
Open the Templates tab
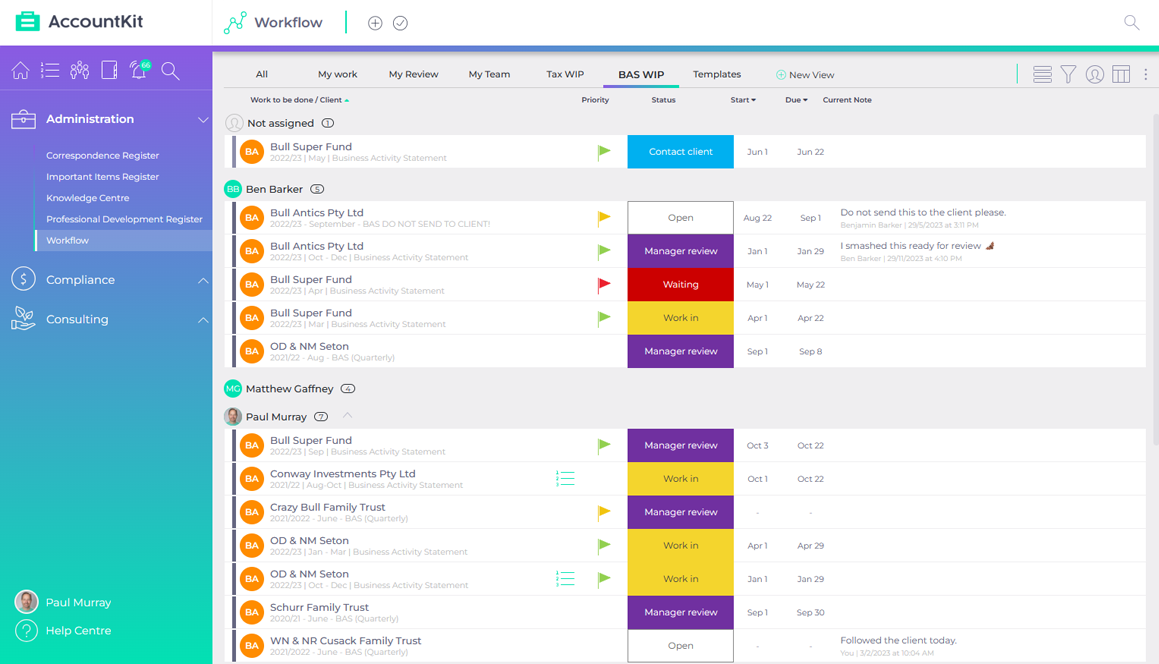click(x=716, y=74)
